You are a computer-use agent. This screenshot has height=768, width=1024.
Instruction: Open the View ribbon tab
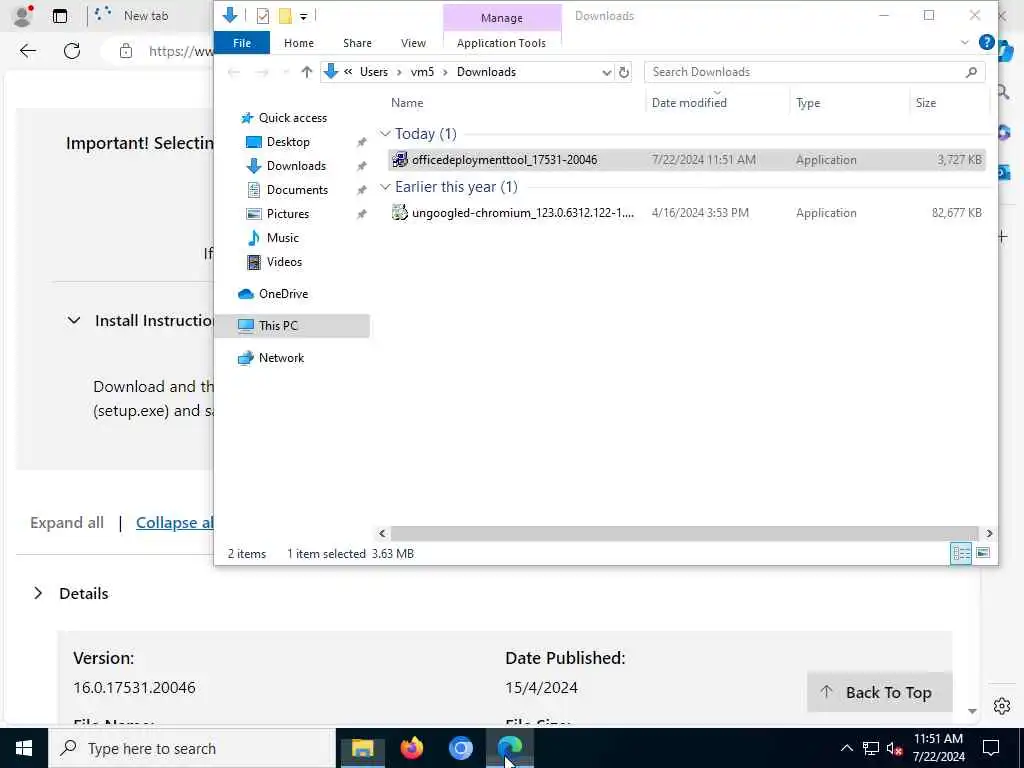coord(413,43)
